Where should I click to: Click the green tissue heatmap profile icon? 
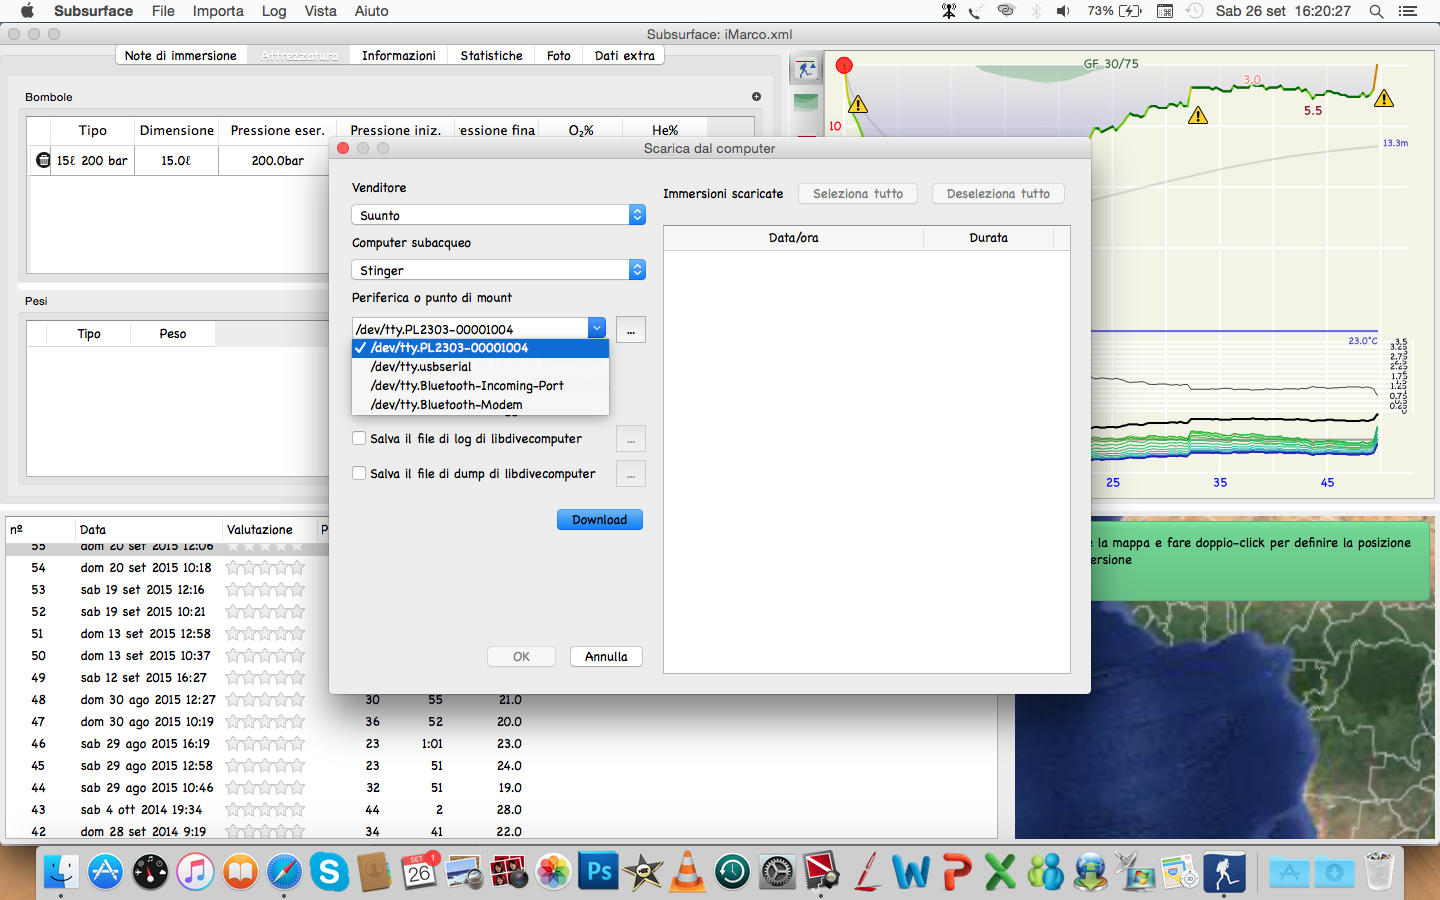(806, 102)
